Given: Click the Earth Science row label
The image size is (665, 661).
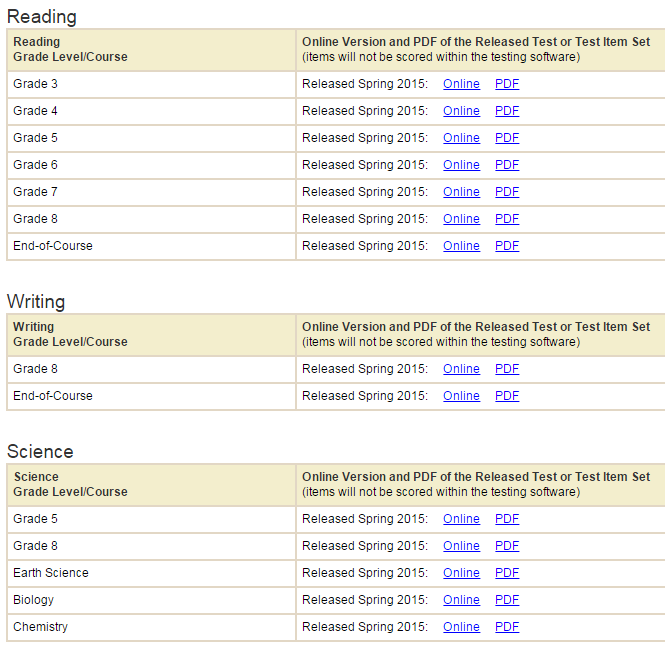Looking at the screenshot, I should click(x=51, y=573).
